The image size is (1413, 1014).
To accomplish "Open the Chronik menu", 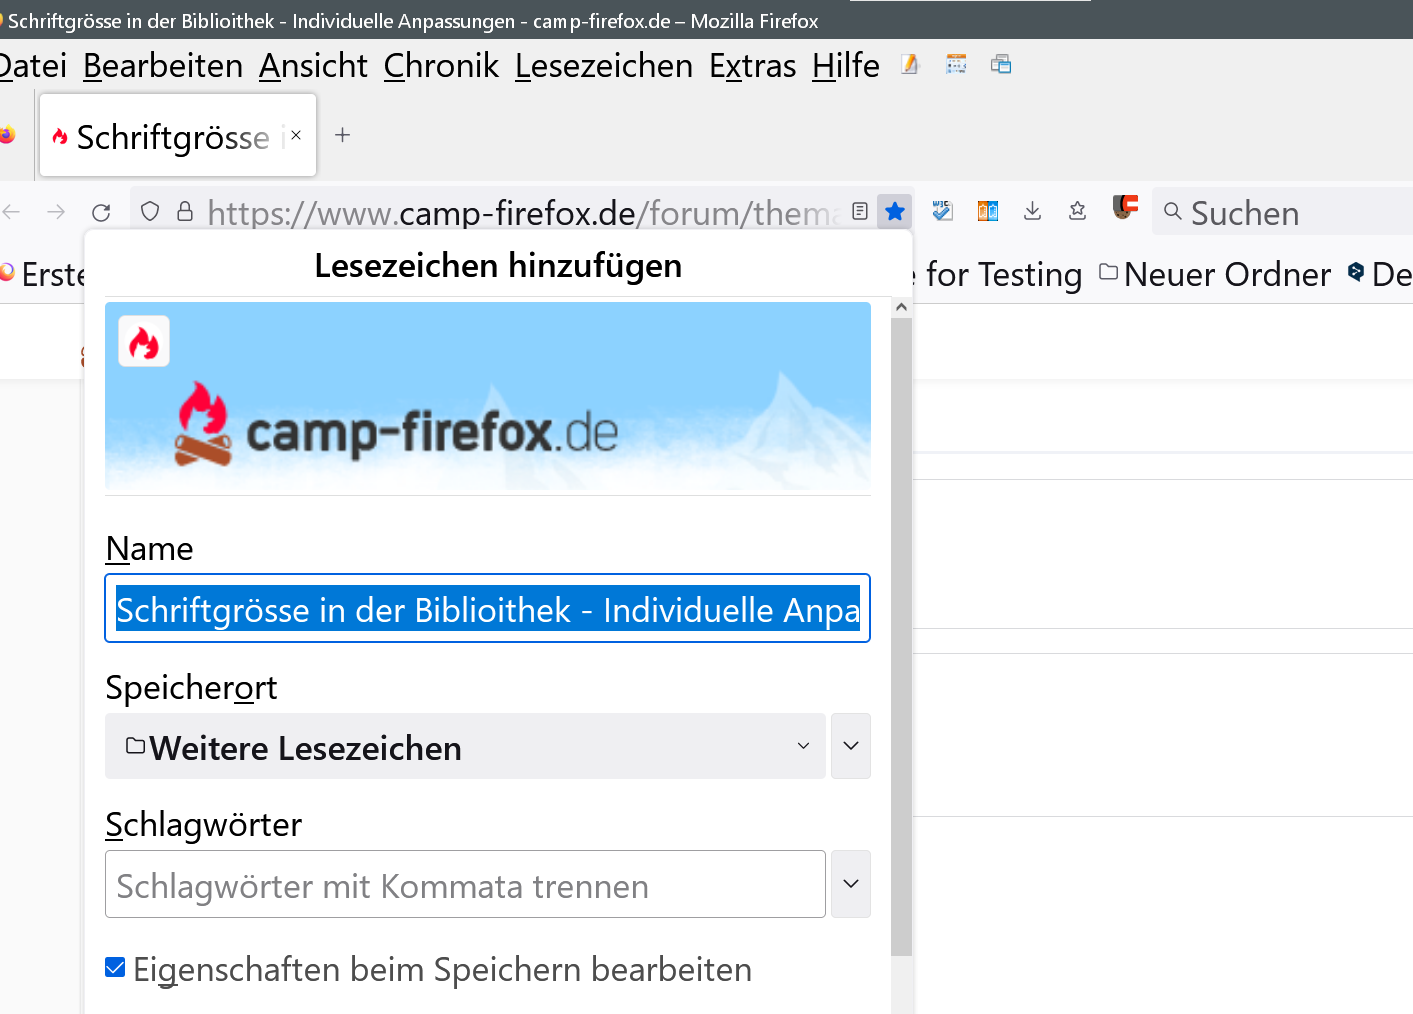I will tap(441, 66).
